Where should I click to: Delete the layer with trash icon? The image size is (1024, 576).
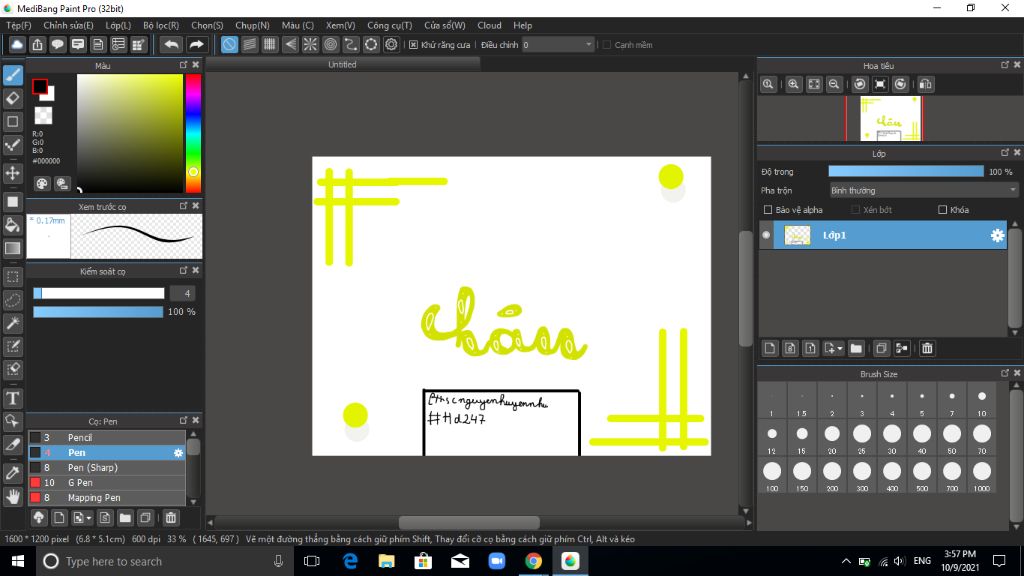(927, 348)
